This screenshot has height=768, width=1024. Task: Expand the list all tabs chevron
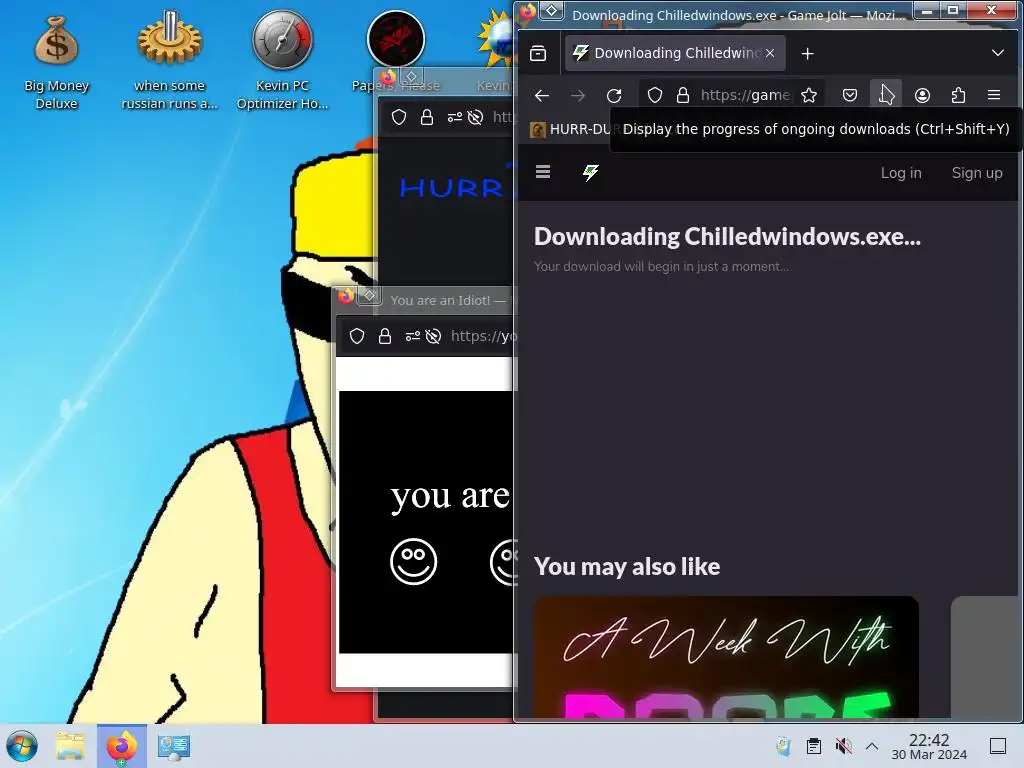(x=997, y=53)
